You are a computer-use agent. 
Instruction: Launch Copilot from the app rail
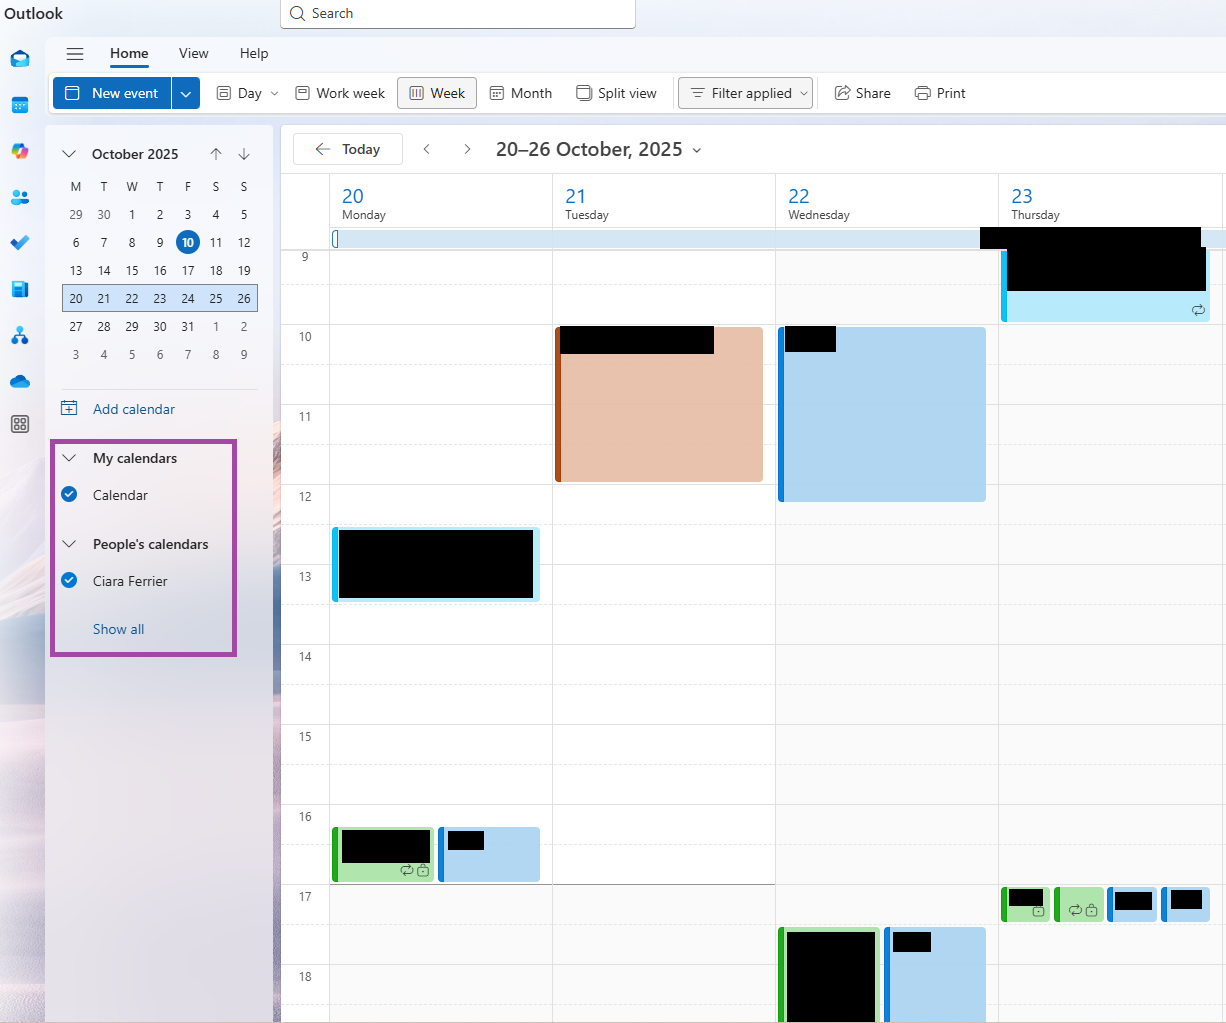click(x=20, y=151)
